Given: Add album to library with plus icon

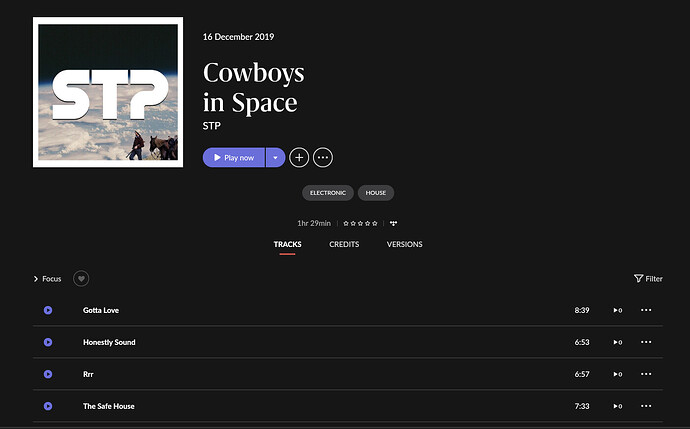Looking at the screenshot, I should point(299,158).
